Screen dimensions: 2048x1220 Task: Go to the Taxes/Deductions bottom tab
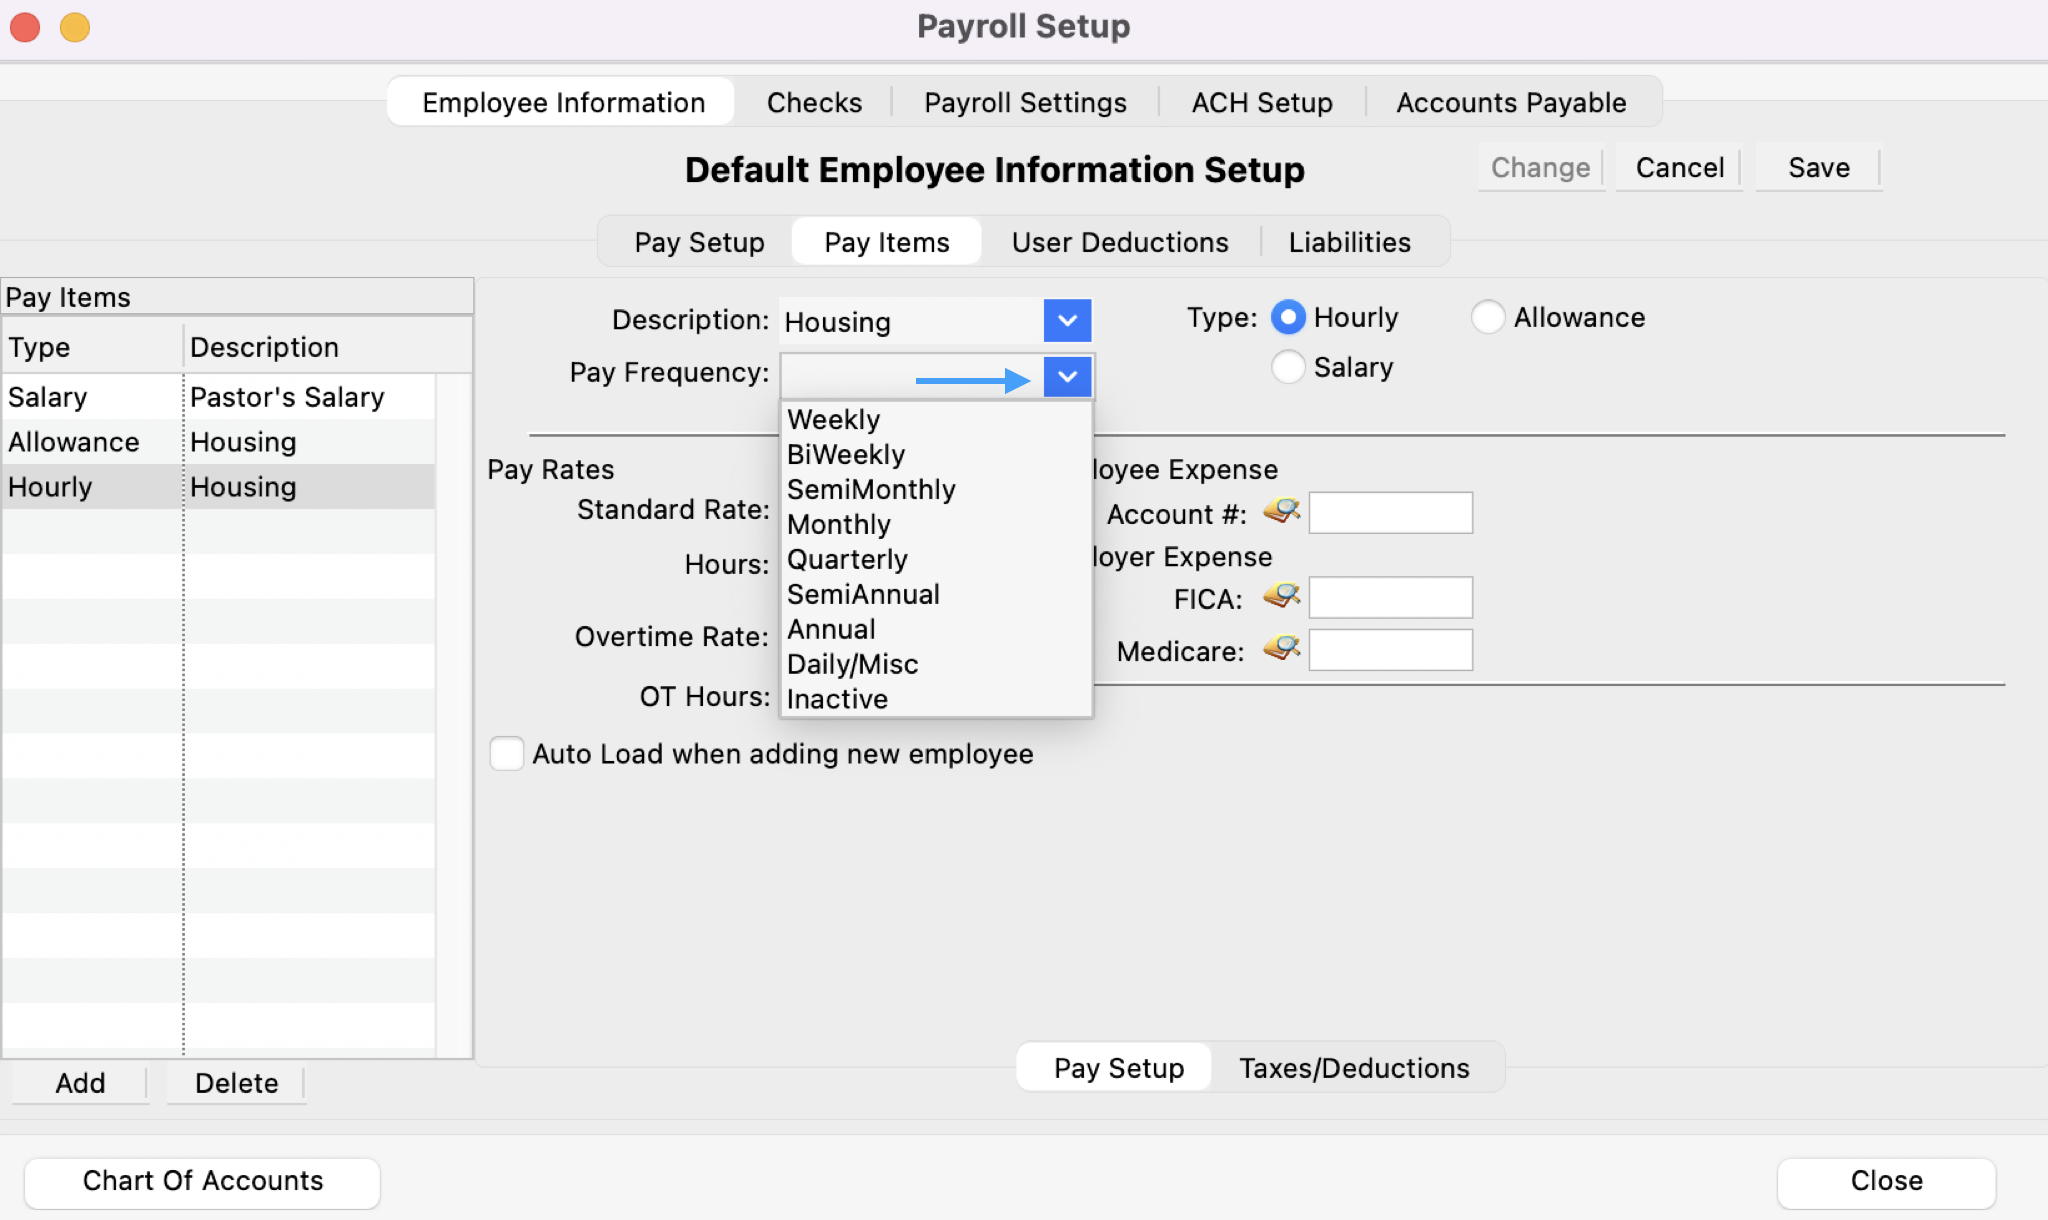1354,1068
